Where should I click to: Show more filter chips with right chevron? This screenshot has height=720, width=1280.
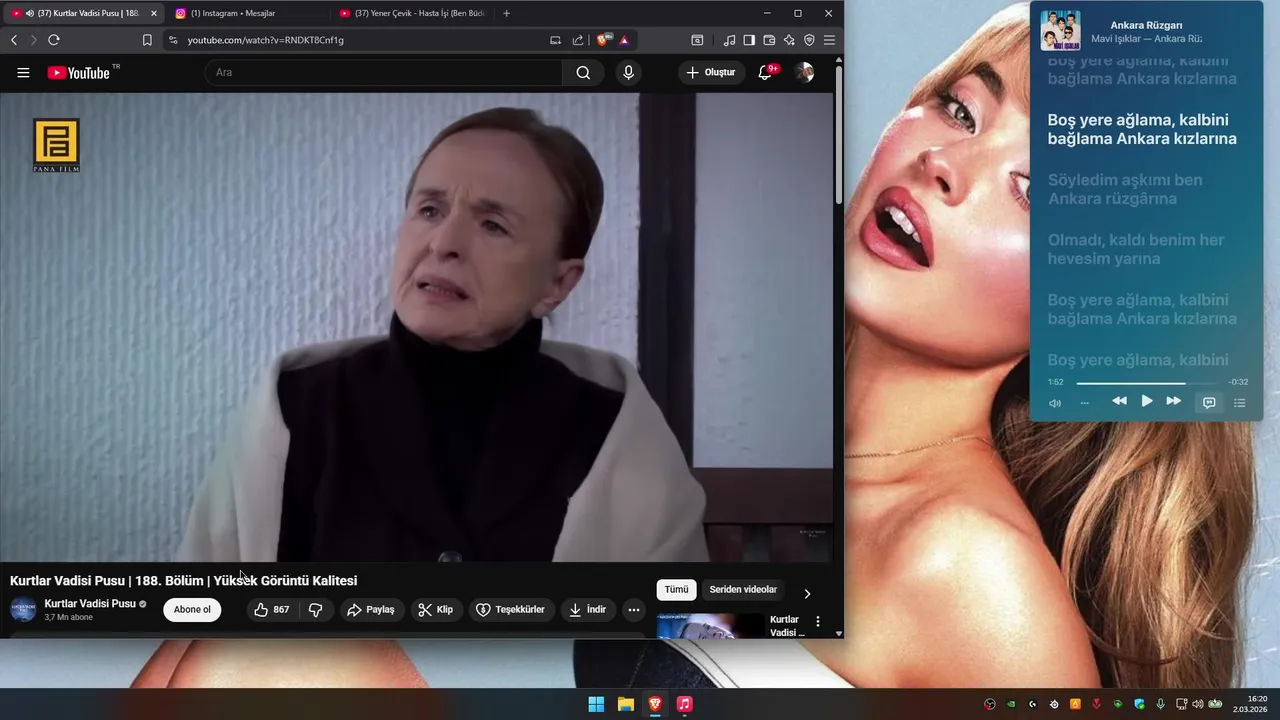(x=807, y=593)
